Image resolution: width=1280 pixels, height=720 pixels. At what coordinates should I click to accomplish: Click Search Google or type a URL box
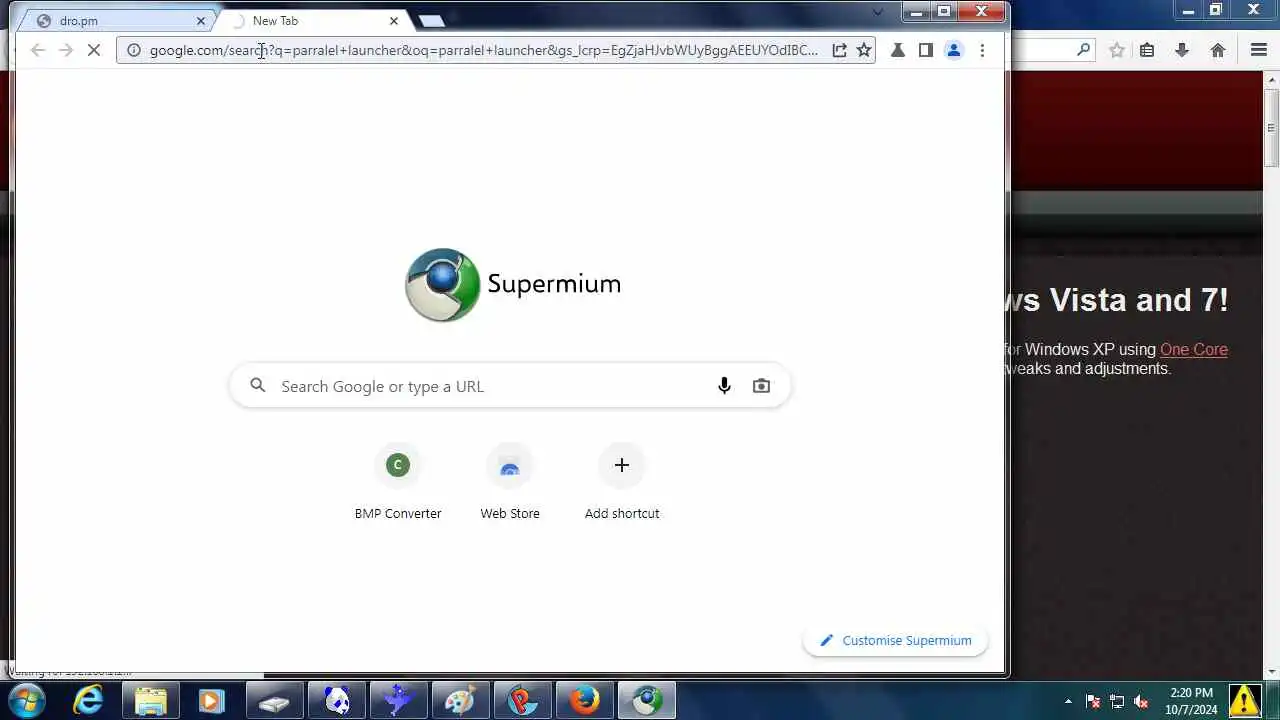click(510, 386)
